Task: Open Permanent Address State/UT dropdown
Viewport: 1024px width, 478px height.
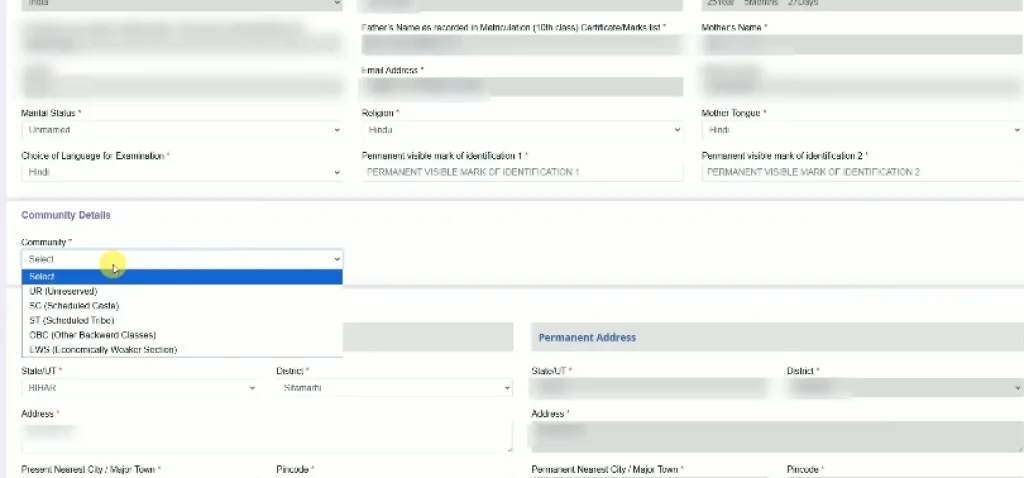Action: tap(649, 388)
